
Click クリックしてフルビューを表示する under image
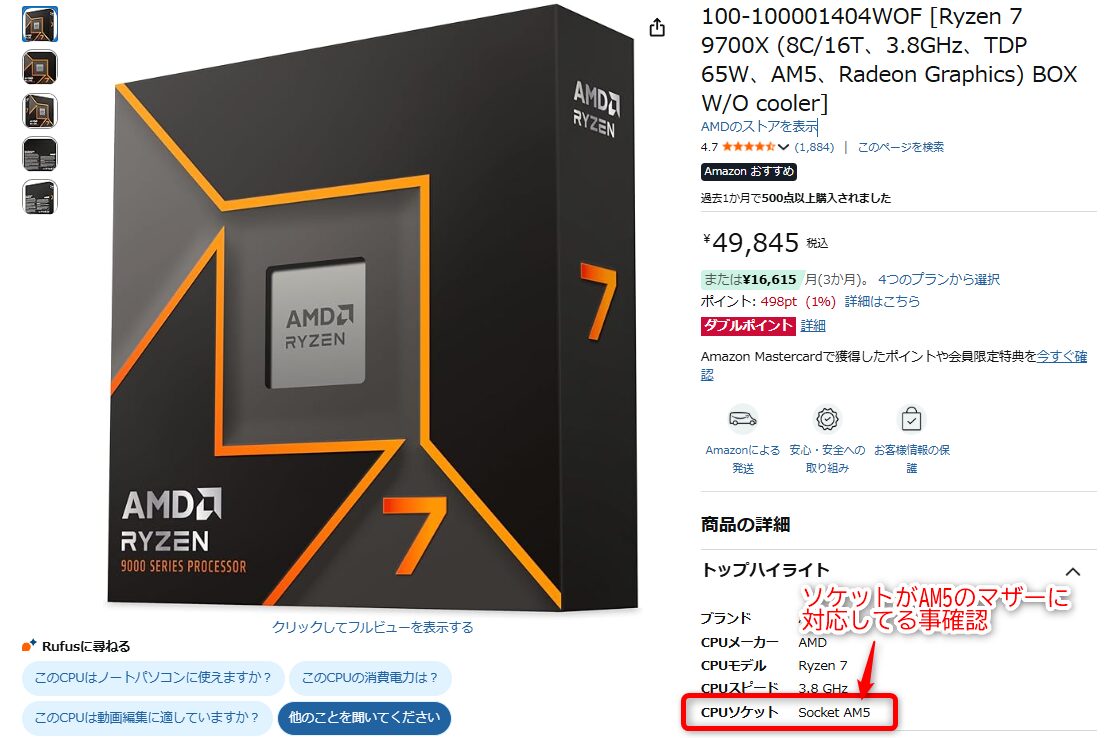coord(372,627)
